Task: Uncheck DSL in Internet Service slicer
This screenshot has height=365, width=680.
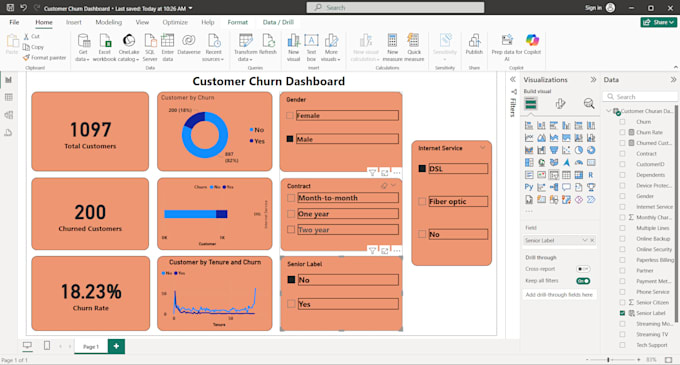Action: (422, 168)
